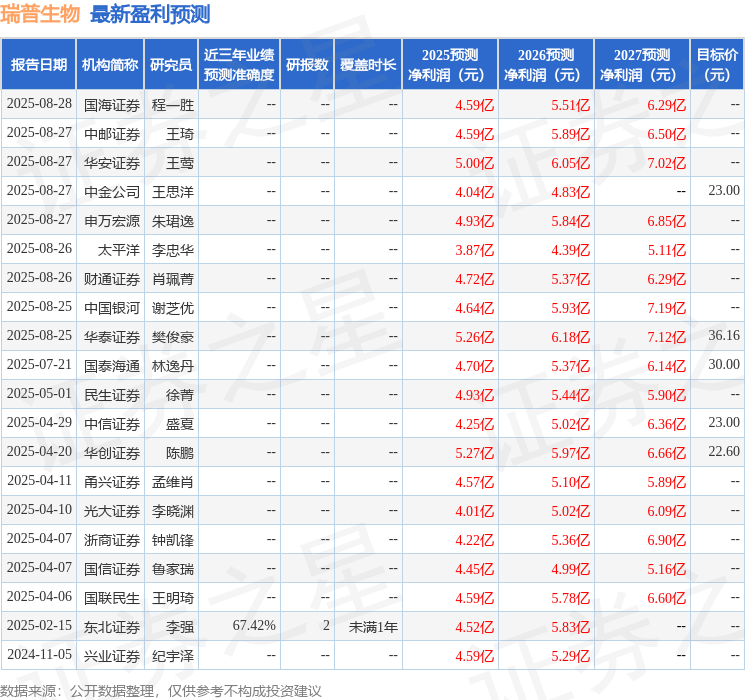The image size is (745, 700).
Task: Click the 研报数 column header
Action: 307,65
